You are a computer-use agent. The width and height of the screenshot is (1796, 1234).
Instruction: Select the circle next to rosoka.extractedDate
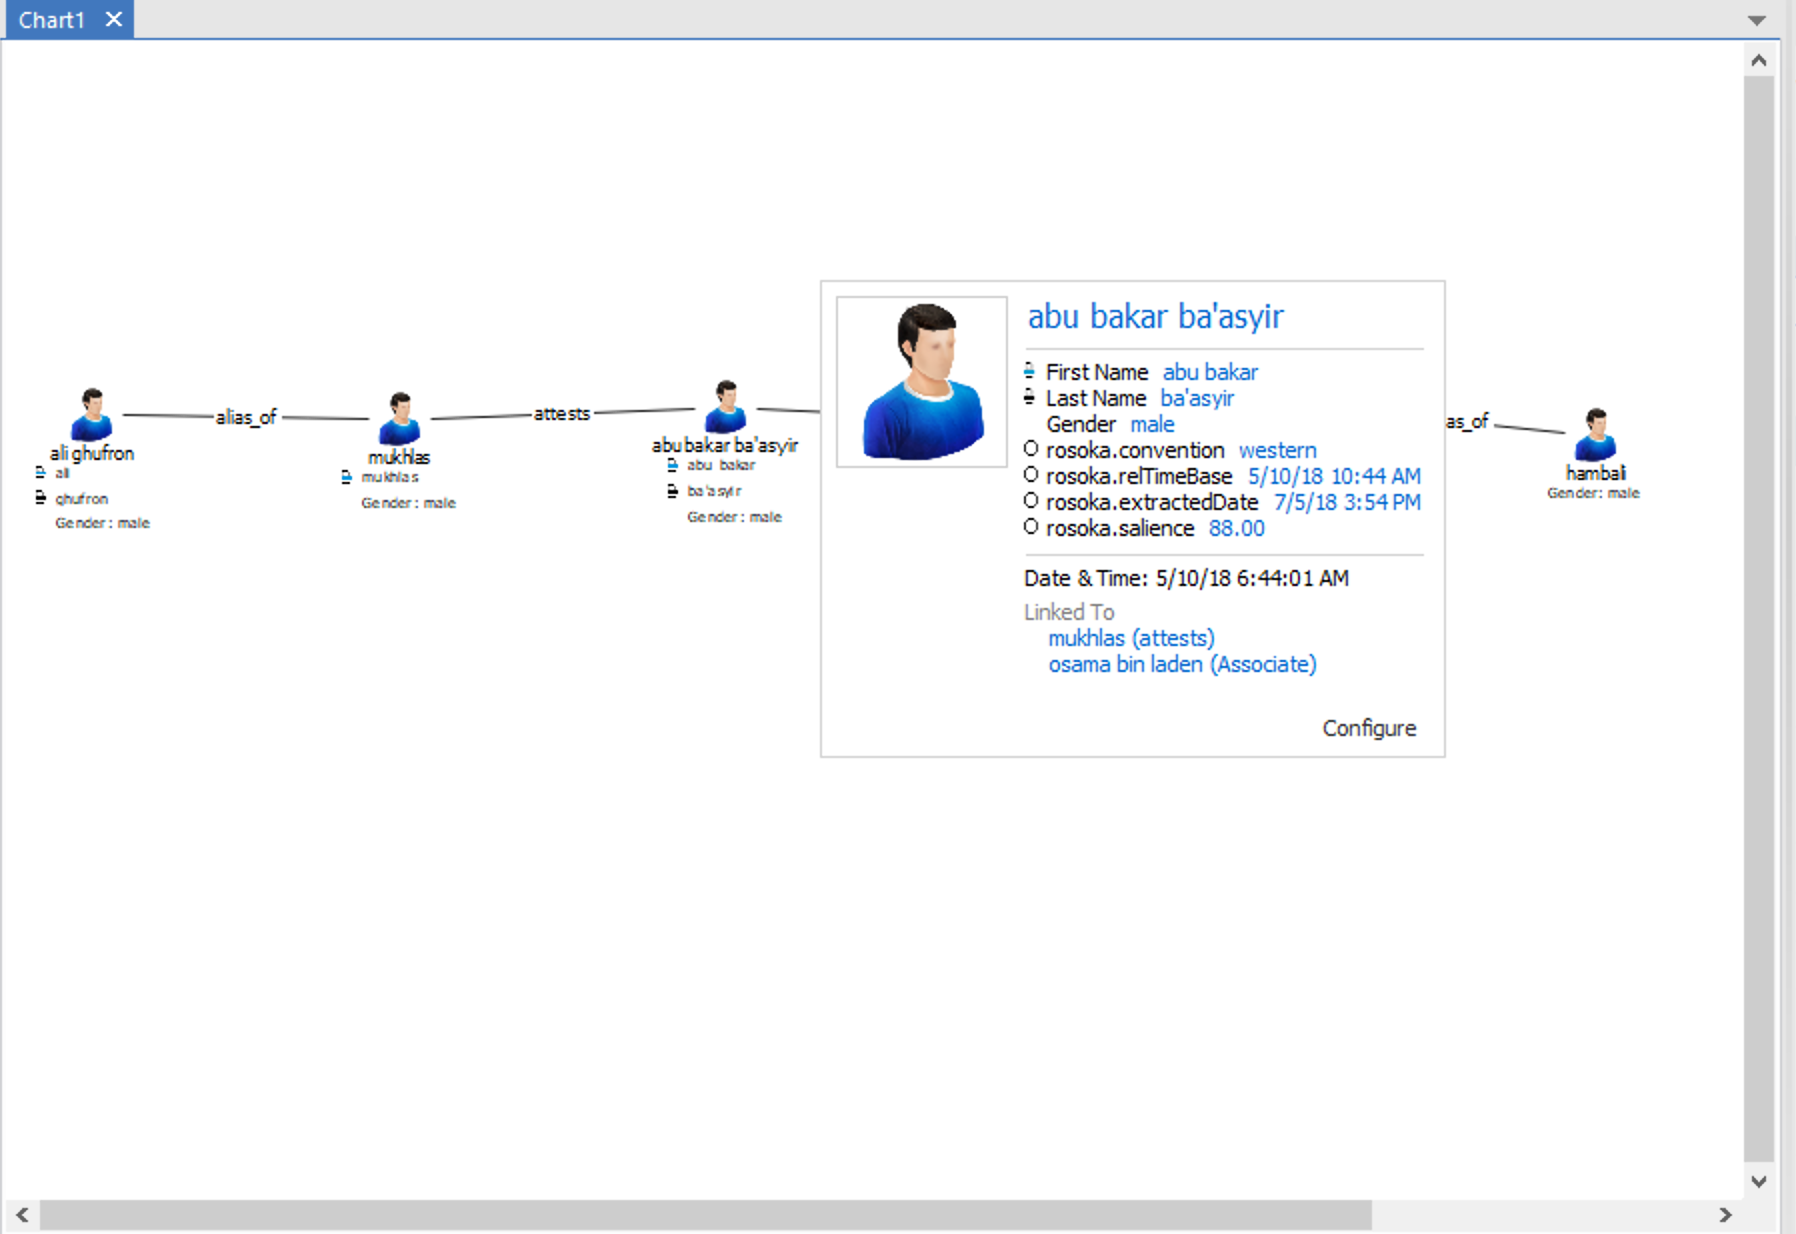pos(1032,501)
